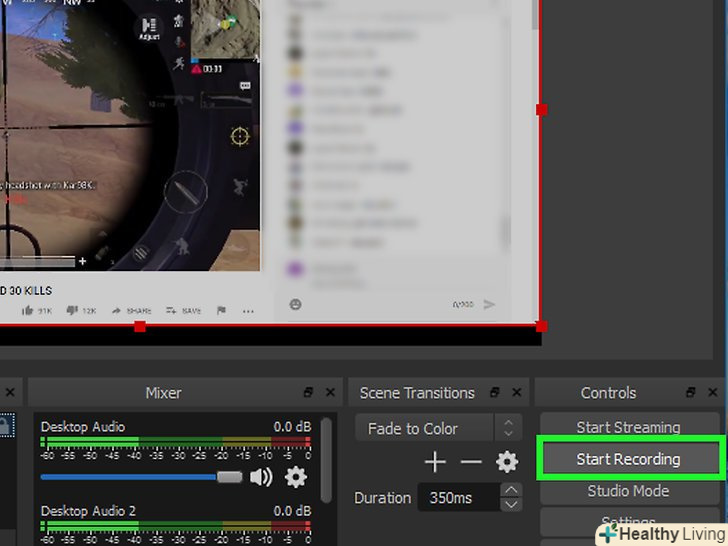728x546 pixels.
Task: Click the emoji icon in chat box
Action: [295, 305]
